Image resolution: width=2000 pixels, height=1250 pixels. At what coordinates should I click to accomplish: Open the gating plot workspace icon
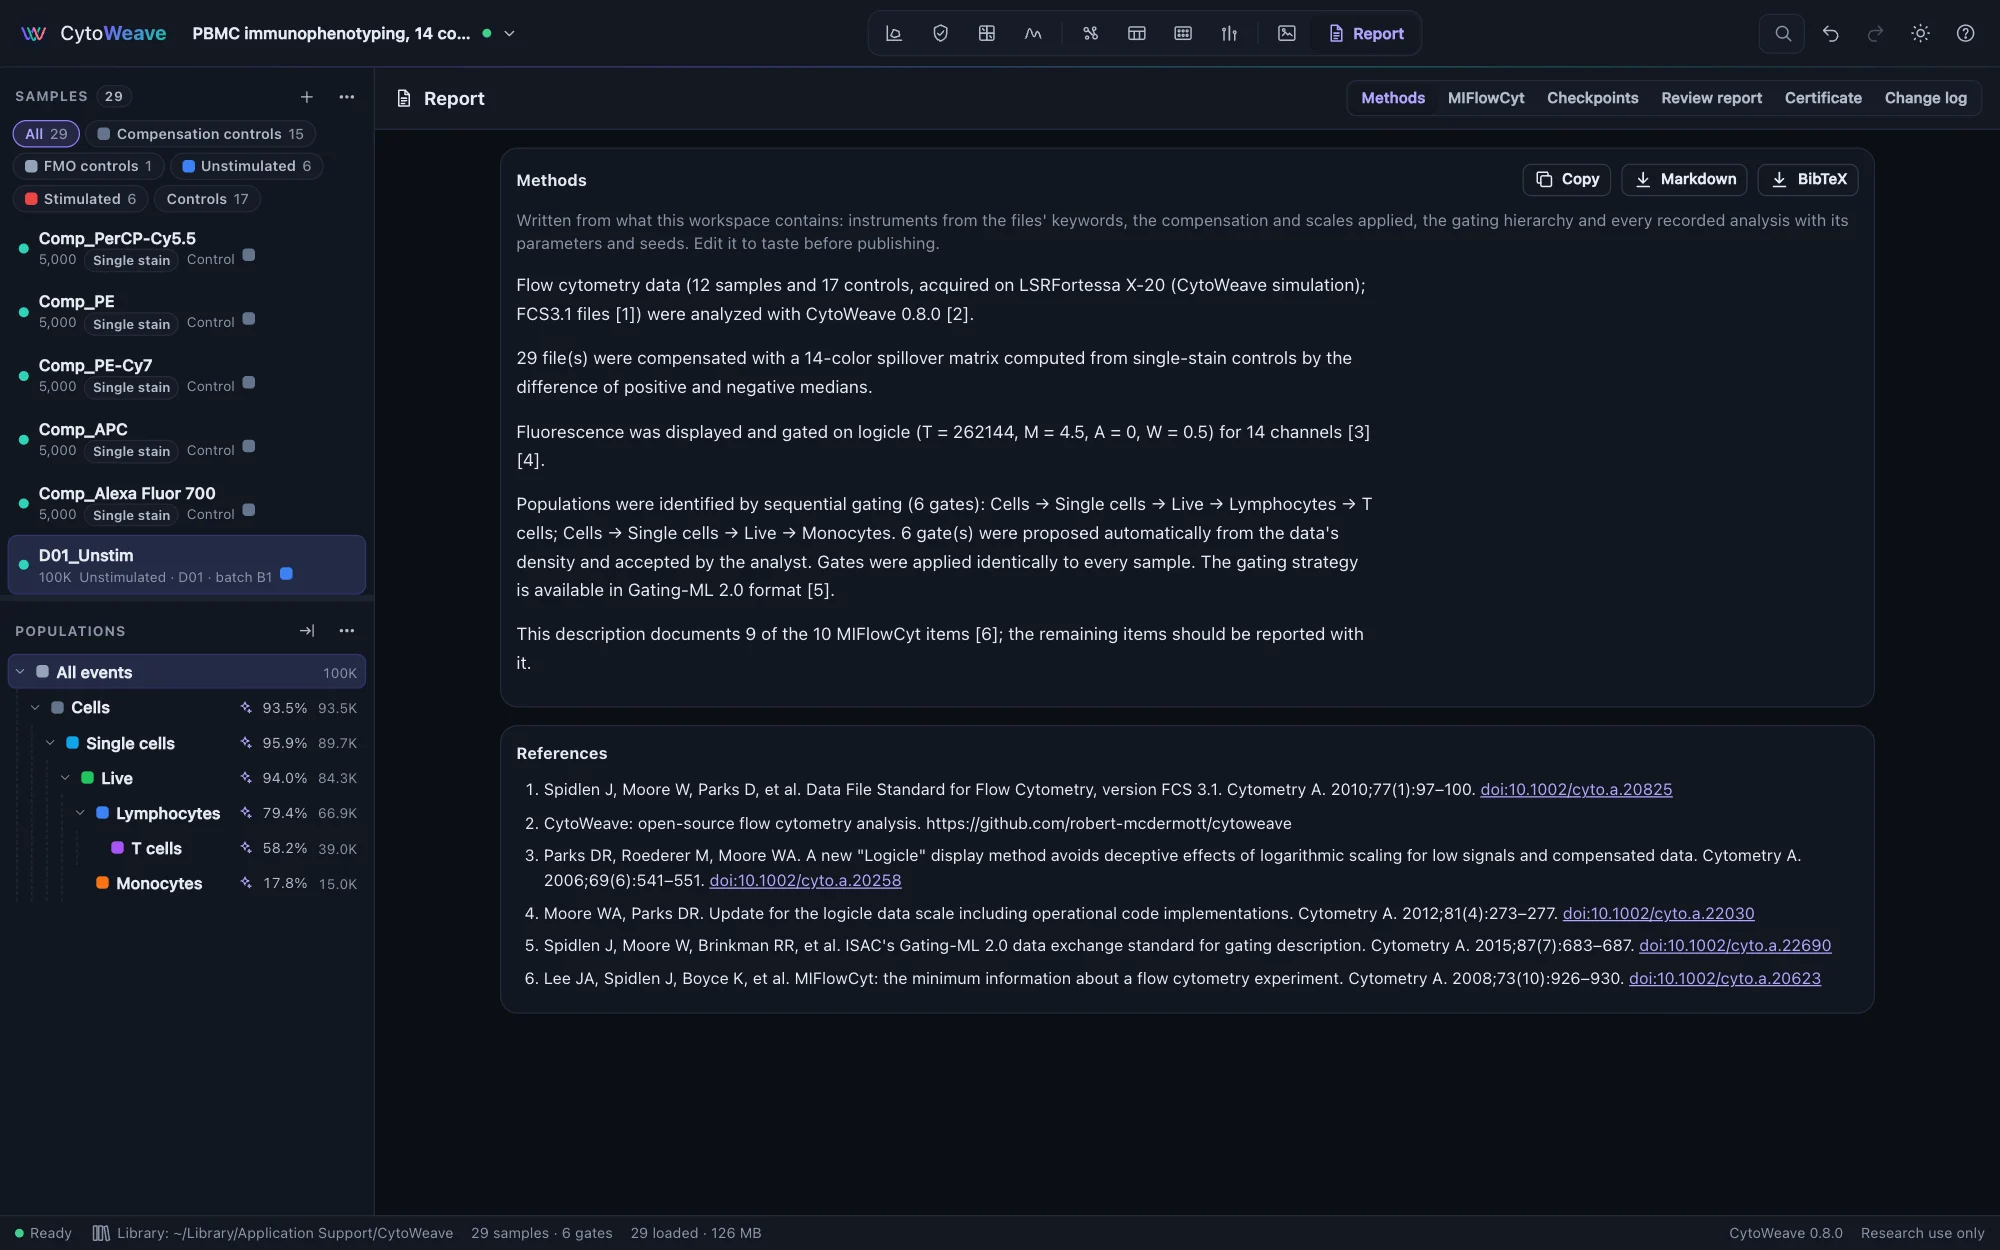894,33
